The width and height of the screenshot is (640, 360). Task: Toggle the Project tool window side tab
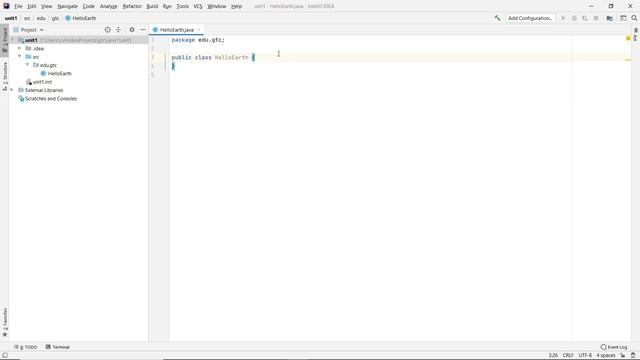click(x=4, y=39)
